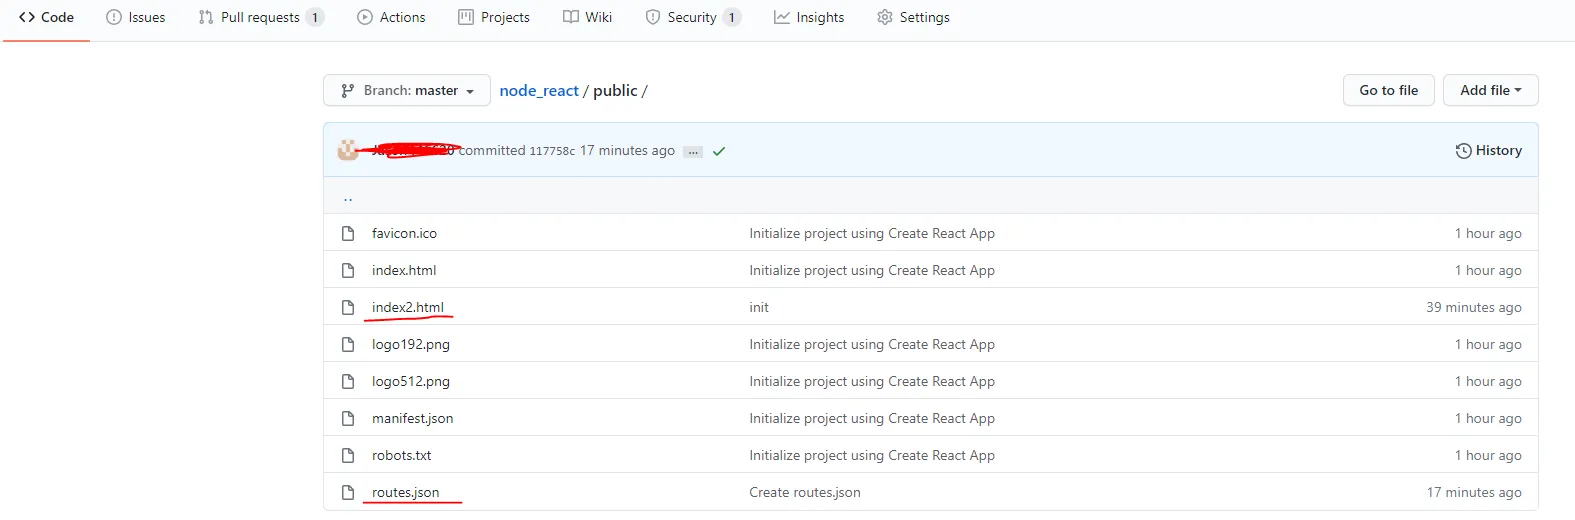Go to the Wiki tab
Image resolution: width=1575 pixels, height=520 pixels.
[x=587, y=17]
